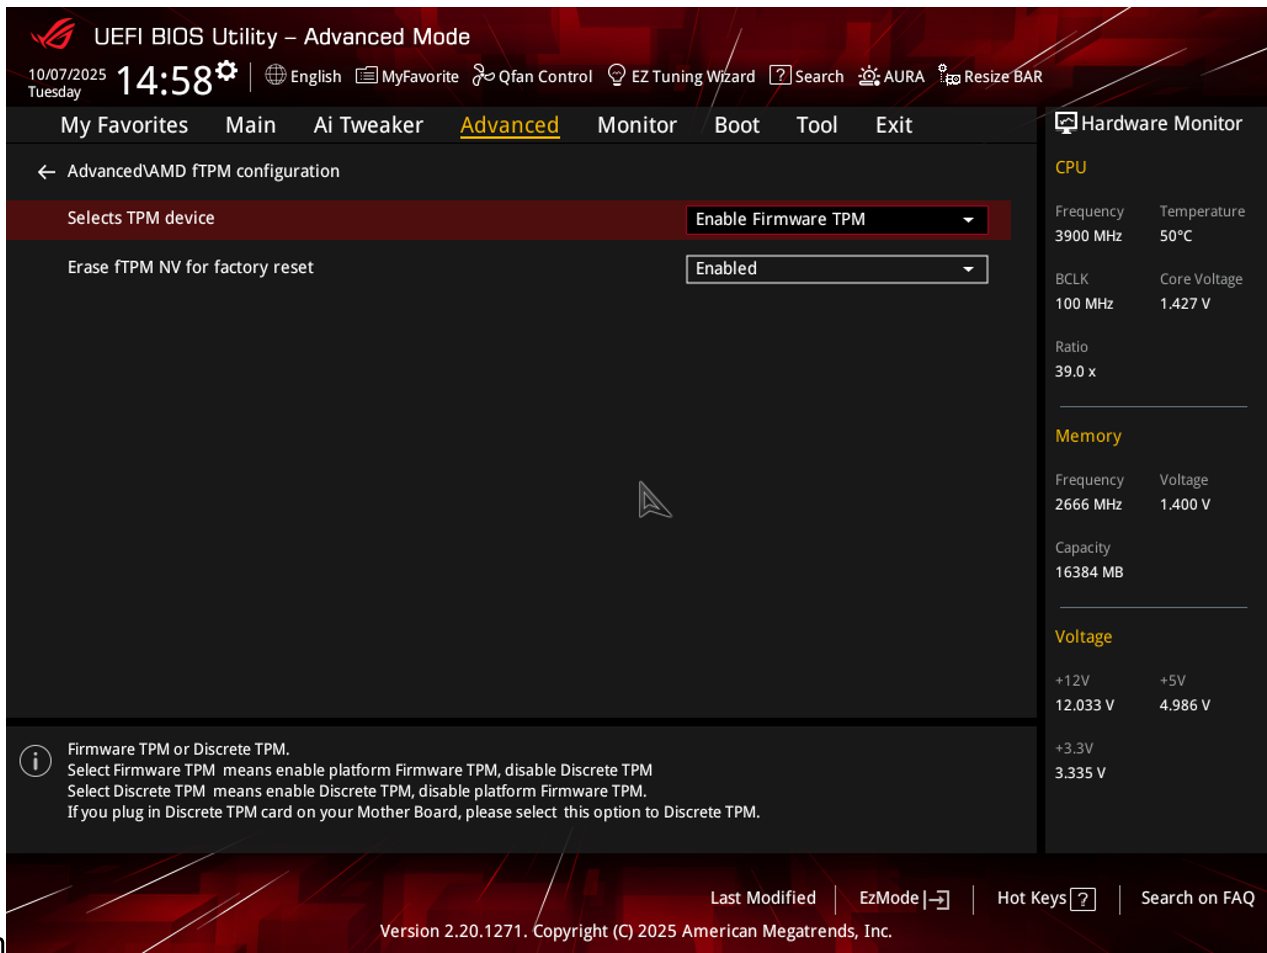Image resolution: width=1267 pixels, height=953 pixels.
Task: Open the My Favorites tab
Action: 124,125
